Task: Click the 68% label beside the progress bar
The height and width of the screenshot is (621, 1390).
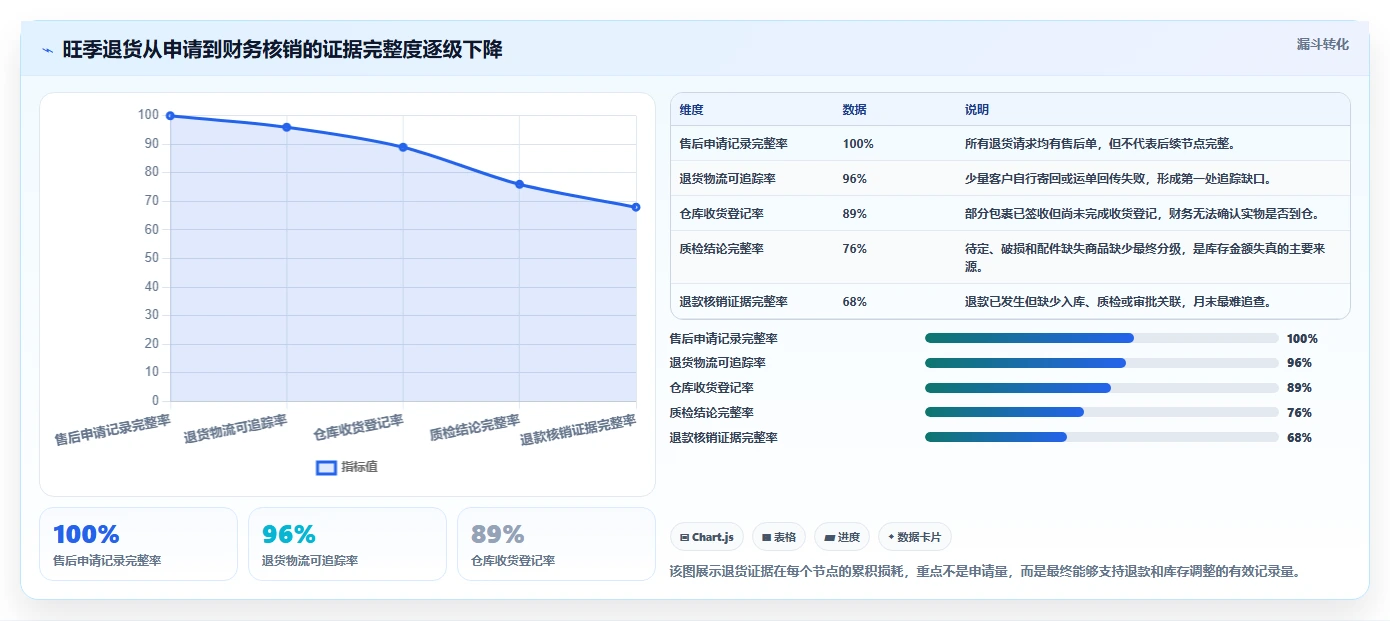Action: [1299, 438]
